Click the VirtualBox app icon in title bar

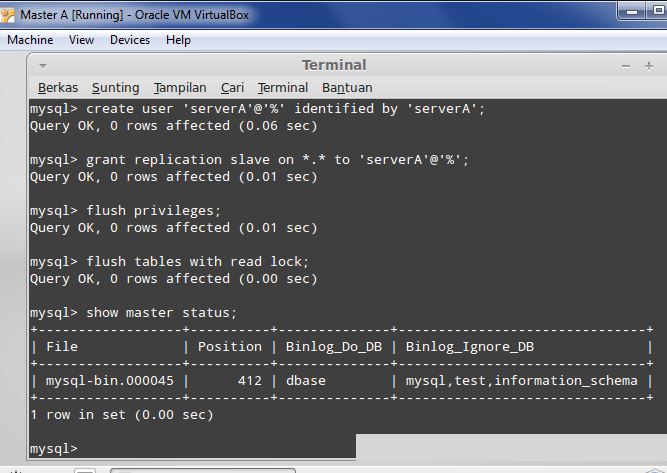click(8, 15)
